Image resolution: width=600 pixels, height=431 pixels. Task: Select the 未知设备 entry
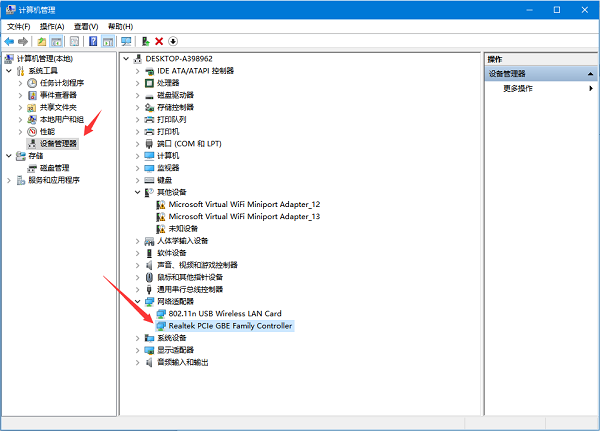(x=183, y=229)
